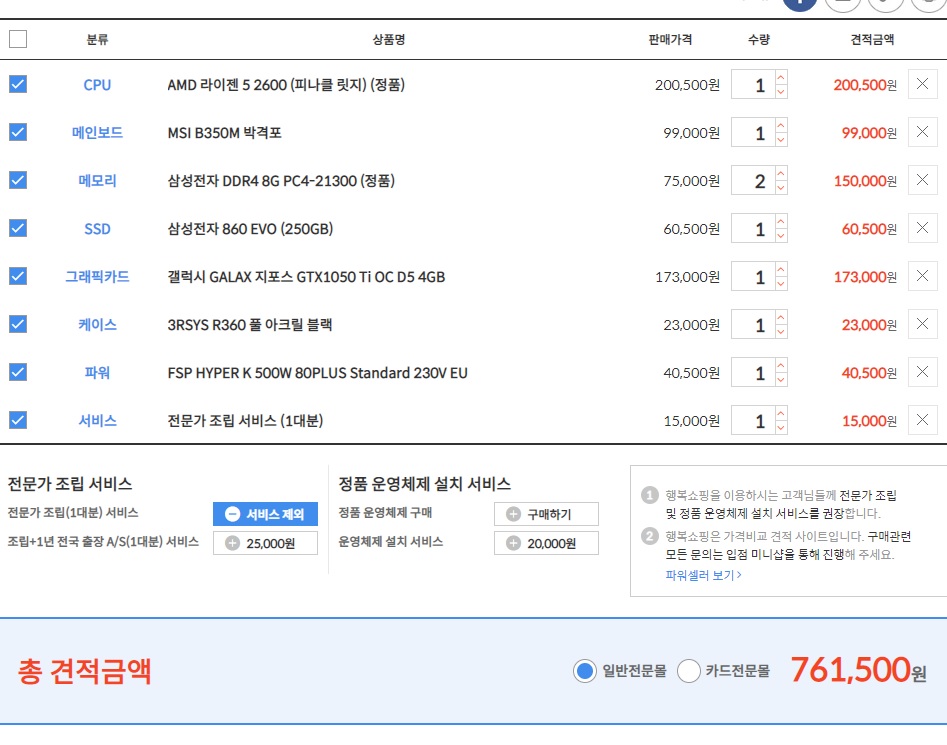Remove the 서비스 row with X icon

point(922,420)
